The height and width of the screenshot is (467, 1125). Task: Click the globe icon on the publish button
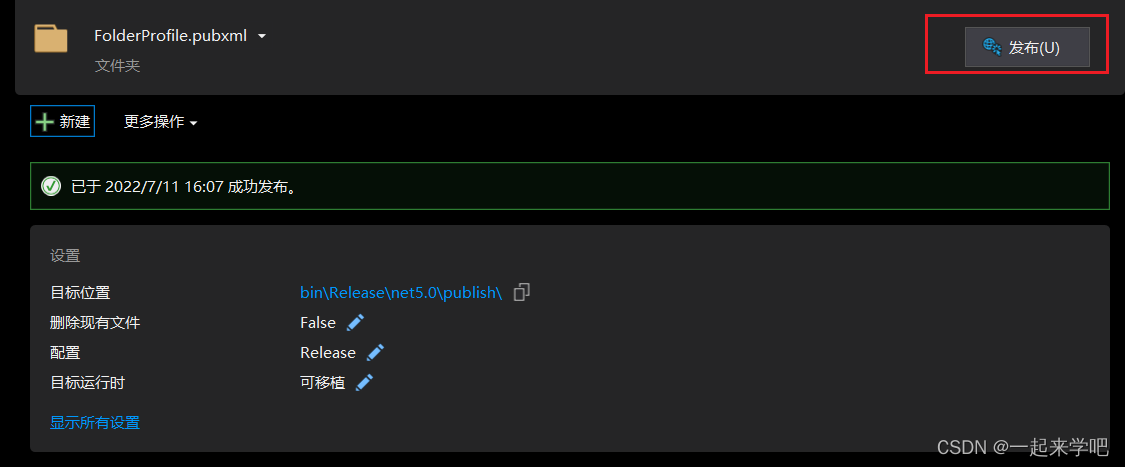click(992, 47)
